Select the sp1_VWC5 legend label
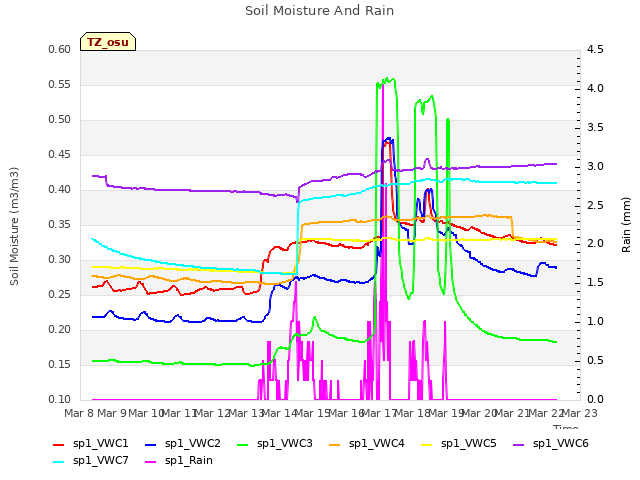Viewport: 640px width, 480px height. point(469,444)
